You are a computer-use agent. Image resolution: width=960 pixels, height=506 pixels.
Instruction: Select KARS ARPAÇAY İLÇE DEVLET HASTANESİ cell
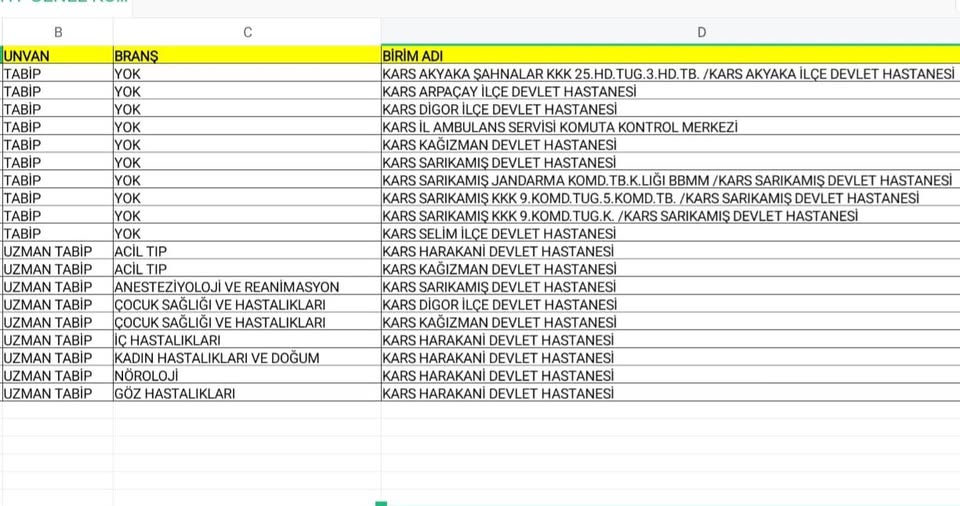coord(670,91)
